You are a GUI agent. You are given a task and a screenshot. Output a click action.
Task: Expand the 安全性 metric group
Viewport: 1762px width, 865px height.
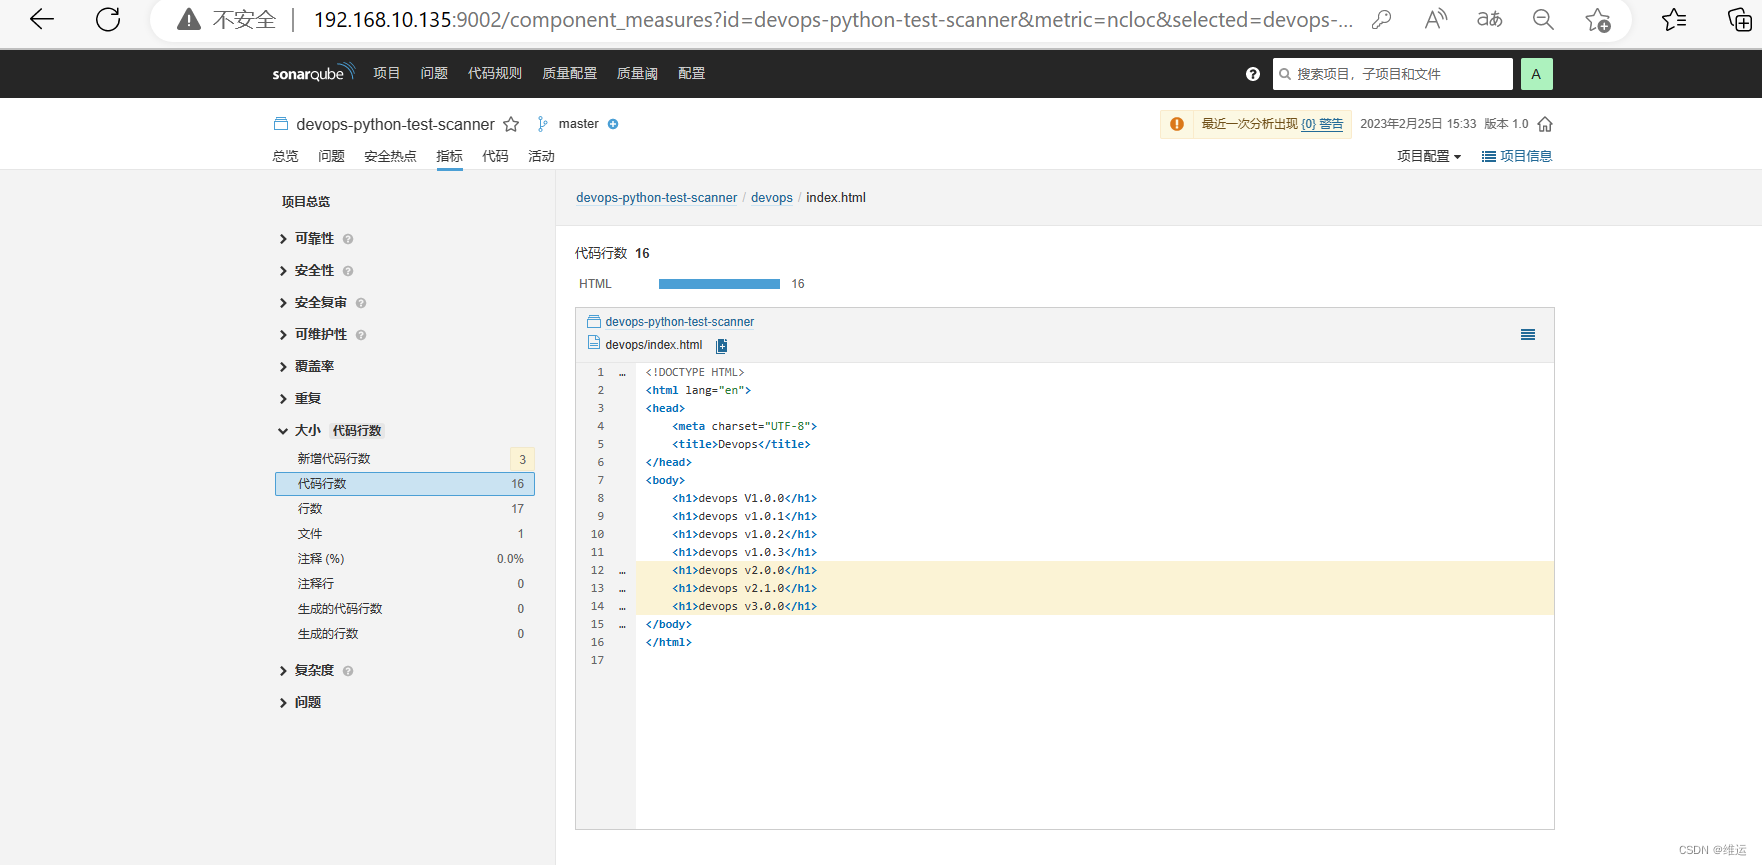314,271
